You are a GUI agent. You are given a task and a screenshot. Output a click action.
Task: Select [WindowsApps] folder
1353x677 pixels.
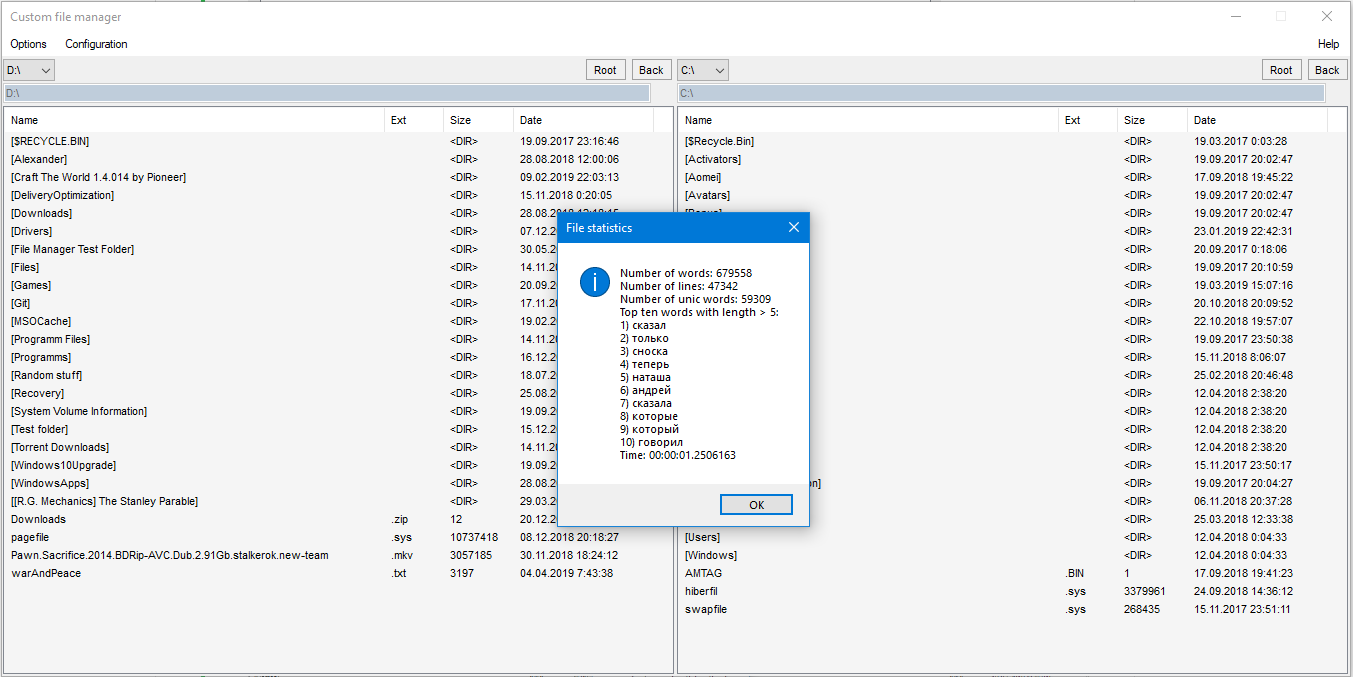point(49,484)
